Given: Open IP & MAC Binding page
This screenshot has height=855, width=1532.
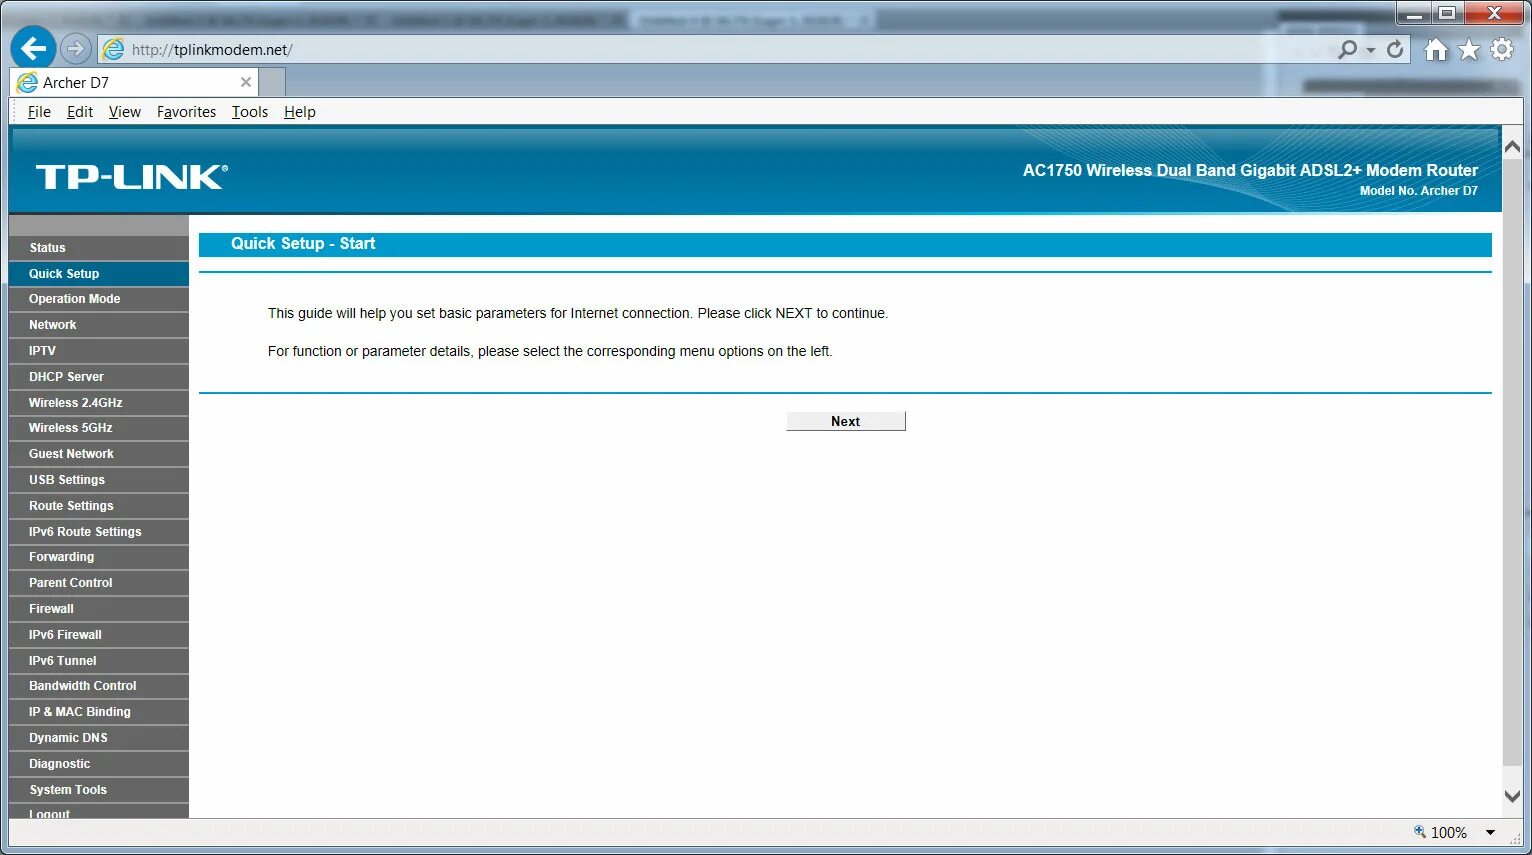Looking at the screenshot, I should pos(99,712).
